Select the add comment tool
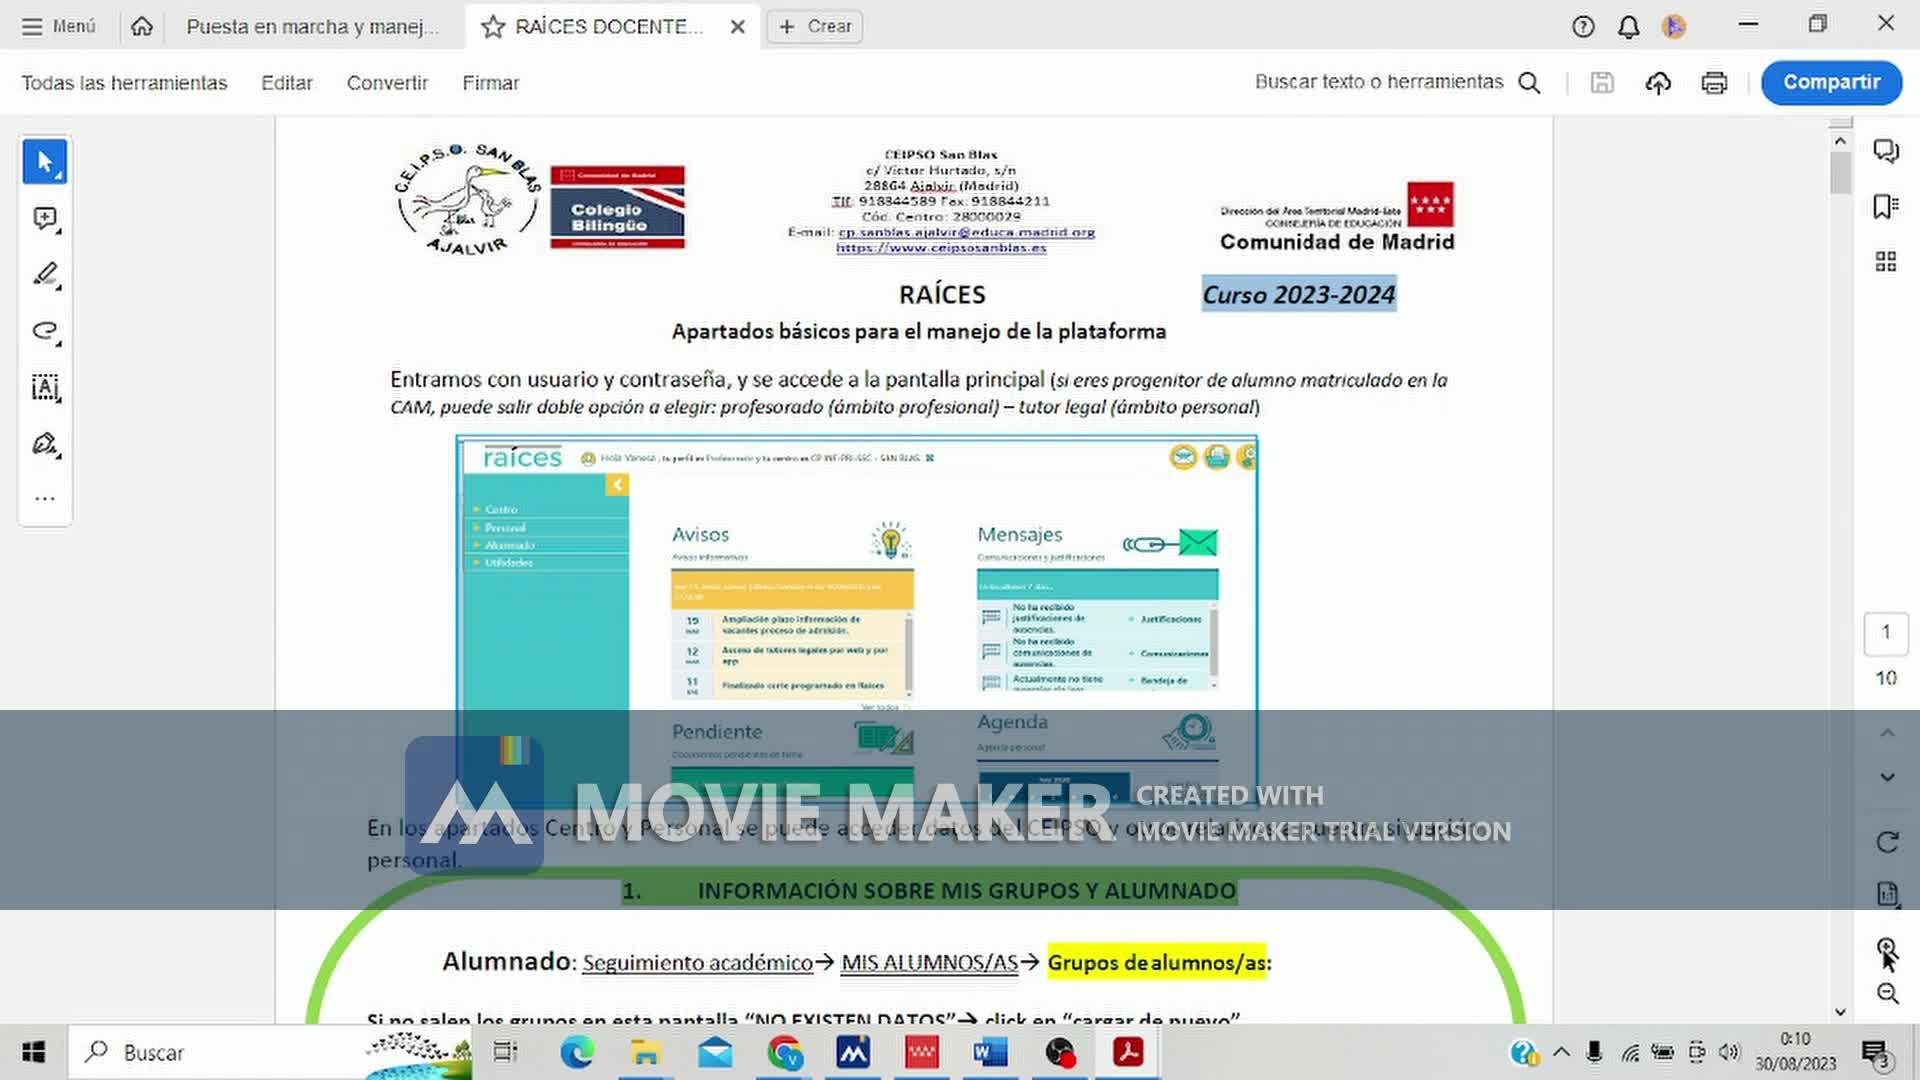This screenshot has width=1920, height=1080. (x=44, y=218)
